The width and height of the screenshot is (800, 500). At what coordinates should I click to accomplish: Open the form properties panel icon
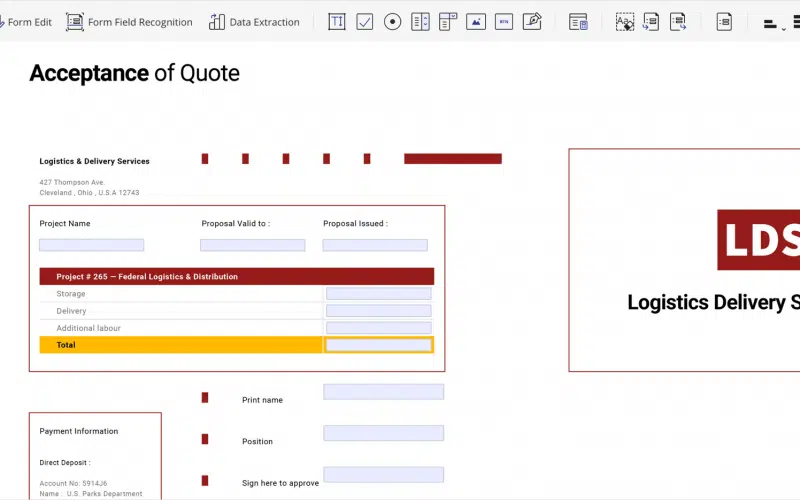point(578,22)
